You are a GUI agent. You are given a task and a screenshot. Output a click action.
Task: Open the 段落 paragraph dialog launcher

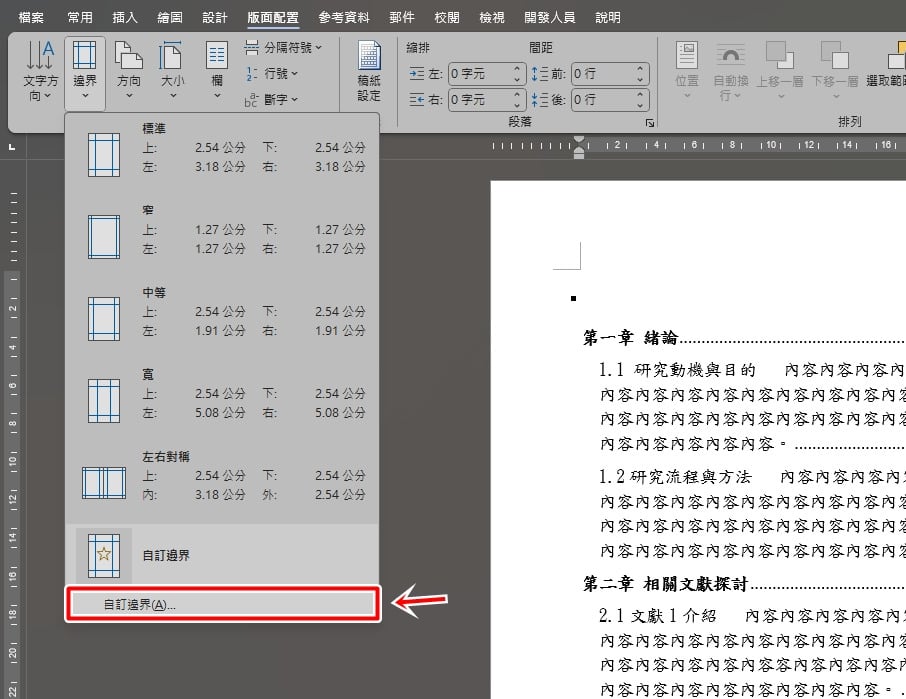(x=649, y=122)
